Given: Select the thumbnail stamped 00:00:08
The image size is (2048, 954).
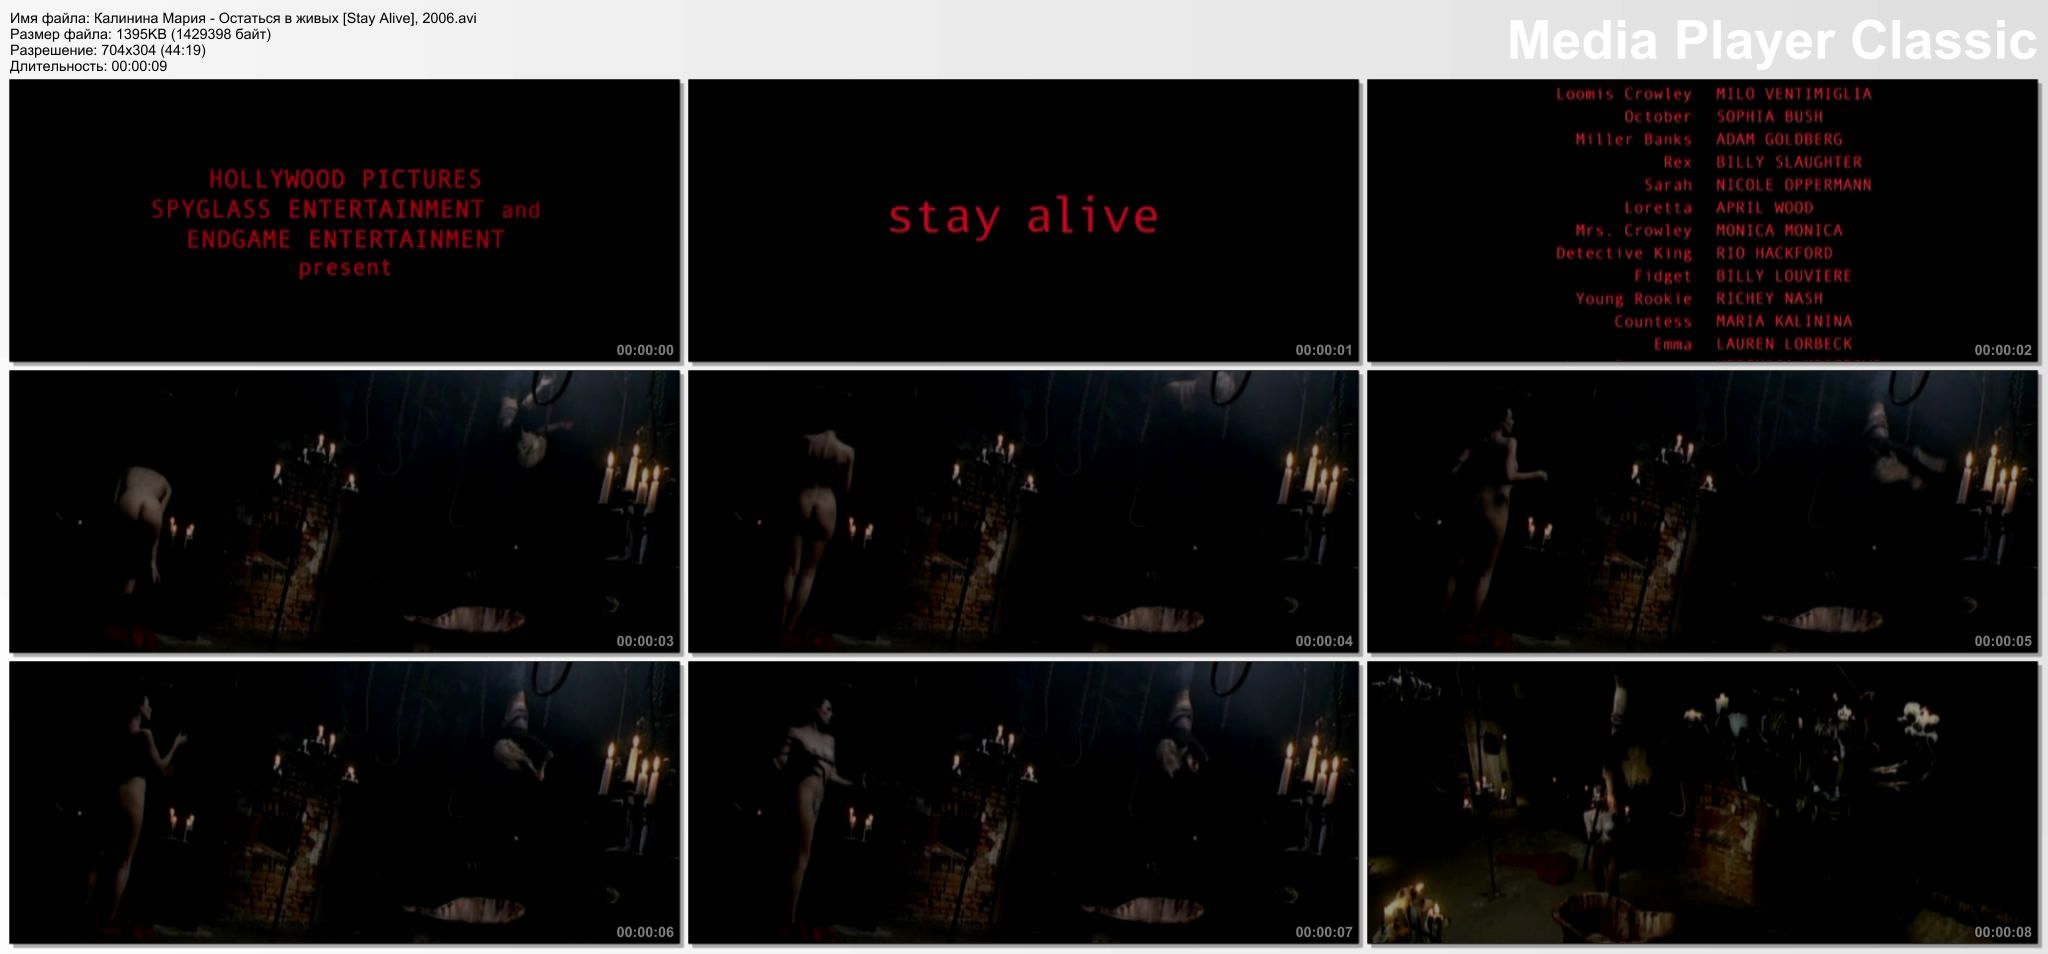Looking at the screenshot, I should click(x=1702, y=802).
